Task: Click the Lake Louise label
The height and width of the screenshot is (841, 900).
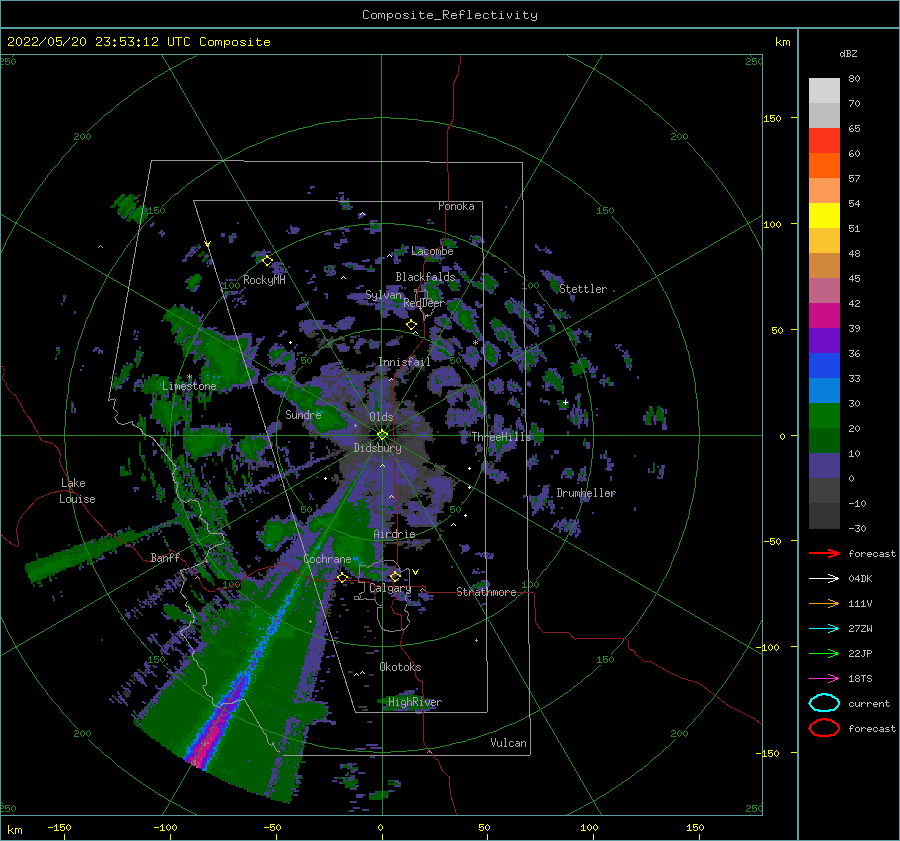Action: (77, 491)
